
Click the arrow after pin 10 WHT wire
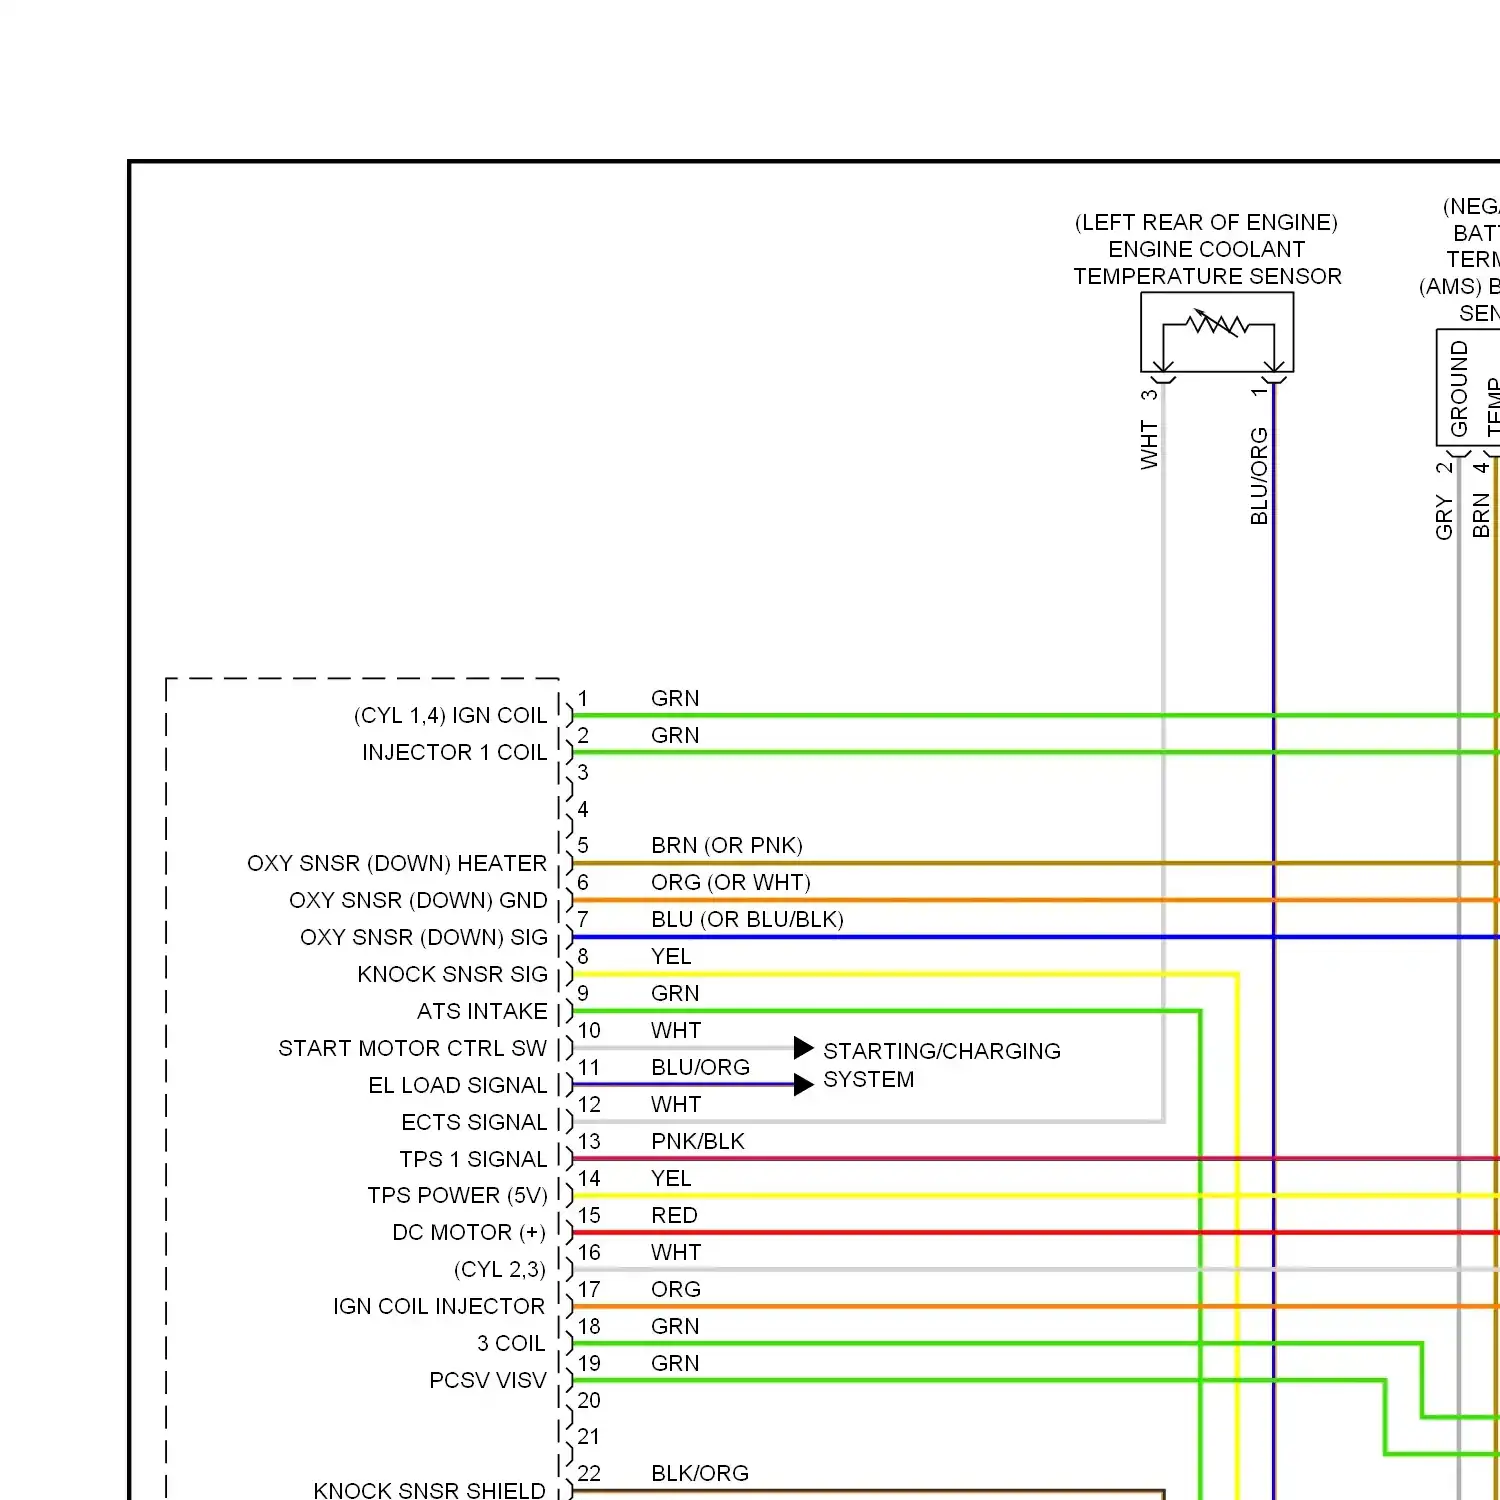pos(804,1048)
